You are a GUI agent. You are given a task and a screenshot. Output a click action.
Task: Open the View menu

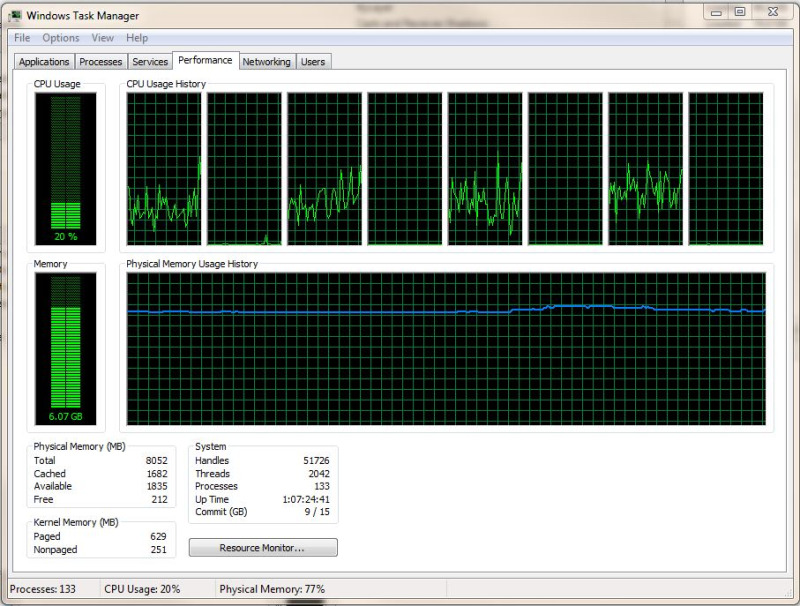pos(102,37)
